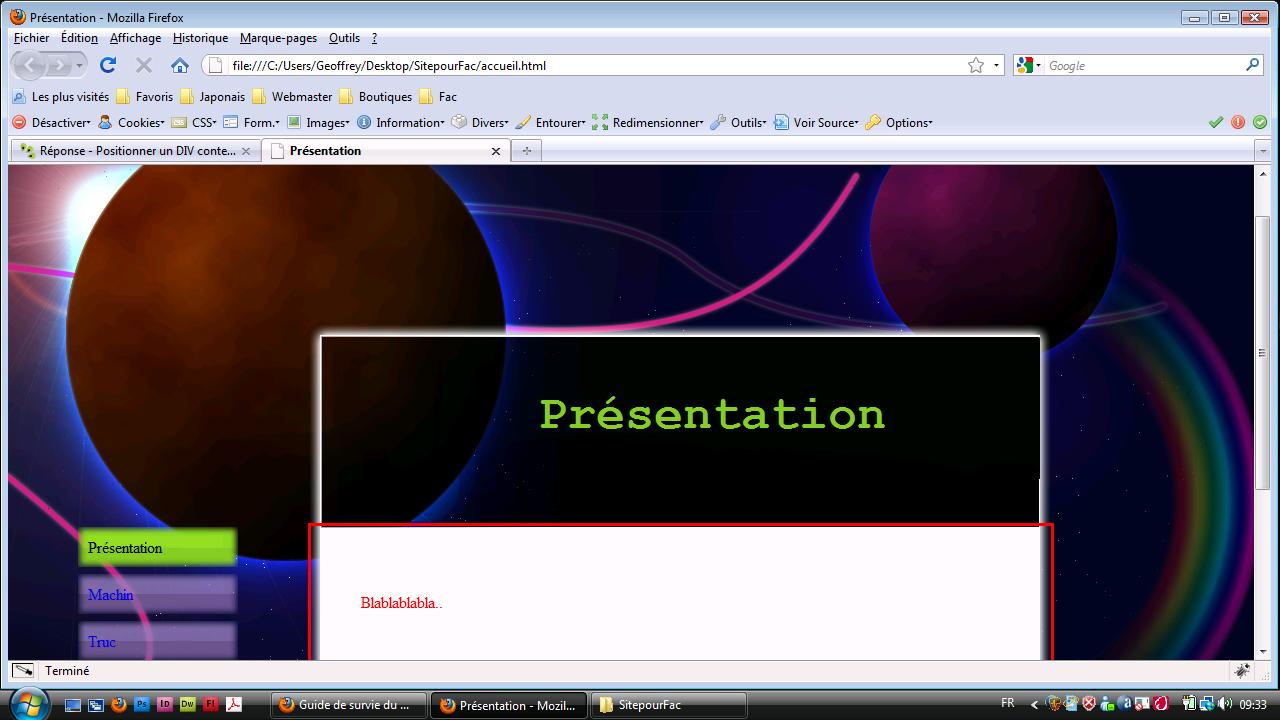Image resolution: width=1280 pixels, height=720 pixels.
Task: Launch Dreamweaver from the quick launch
Action: point(187,704)
